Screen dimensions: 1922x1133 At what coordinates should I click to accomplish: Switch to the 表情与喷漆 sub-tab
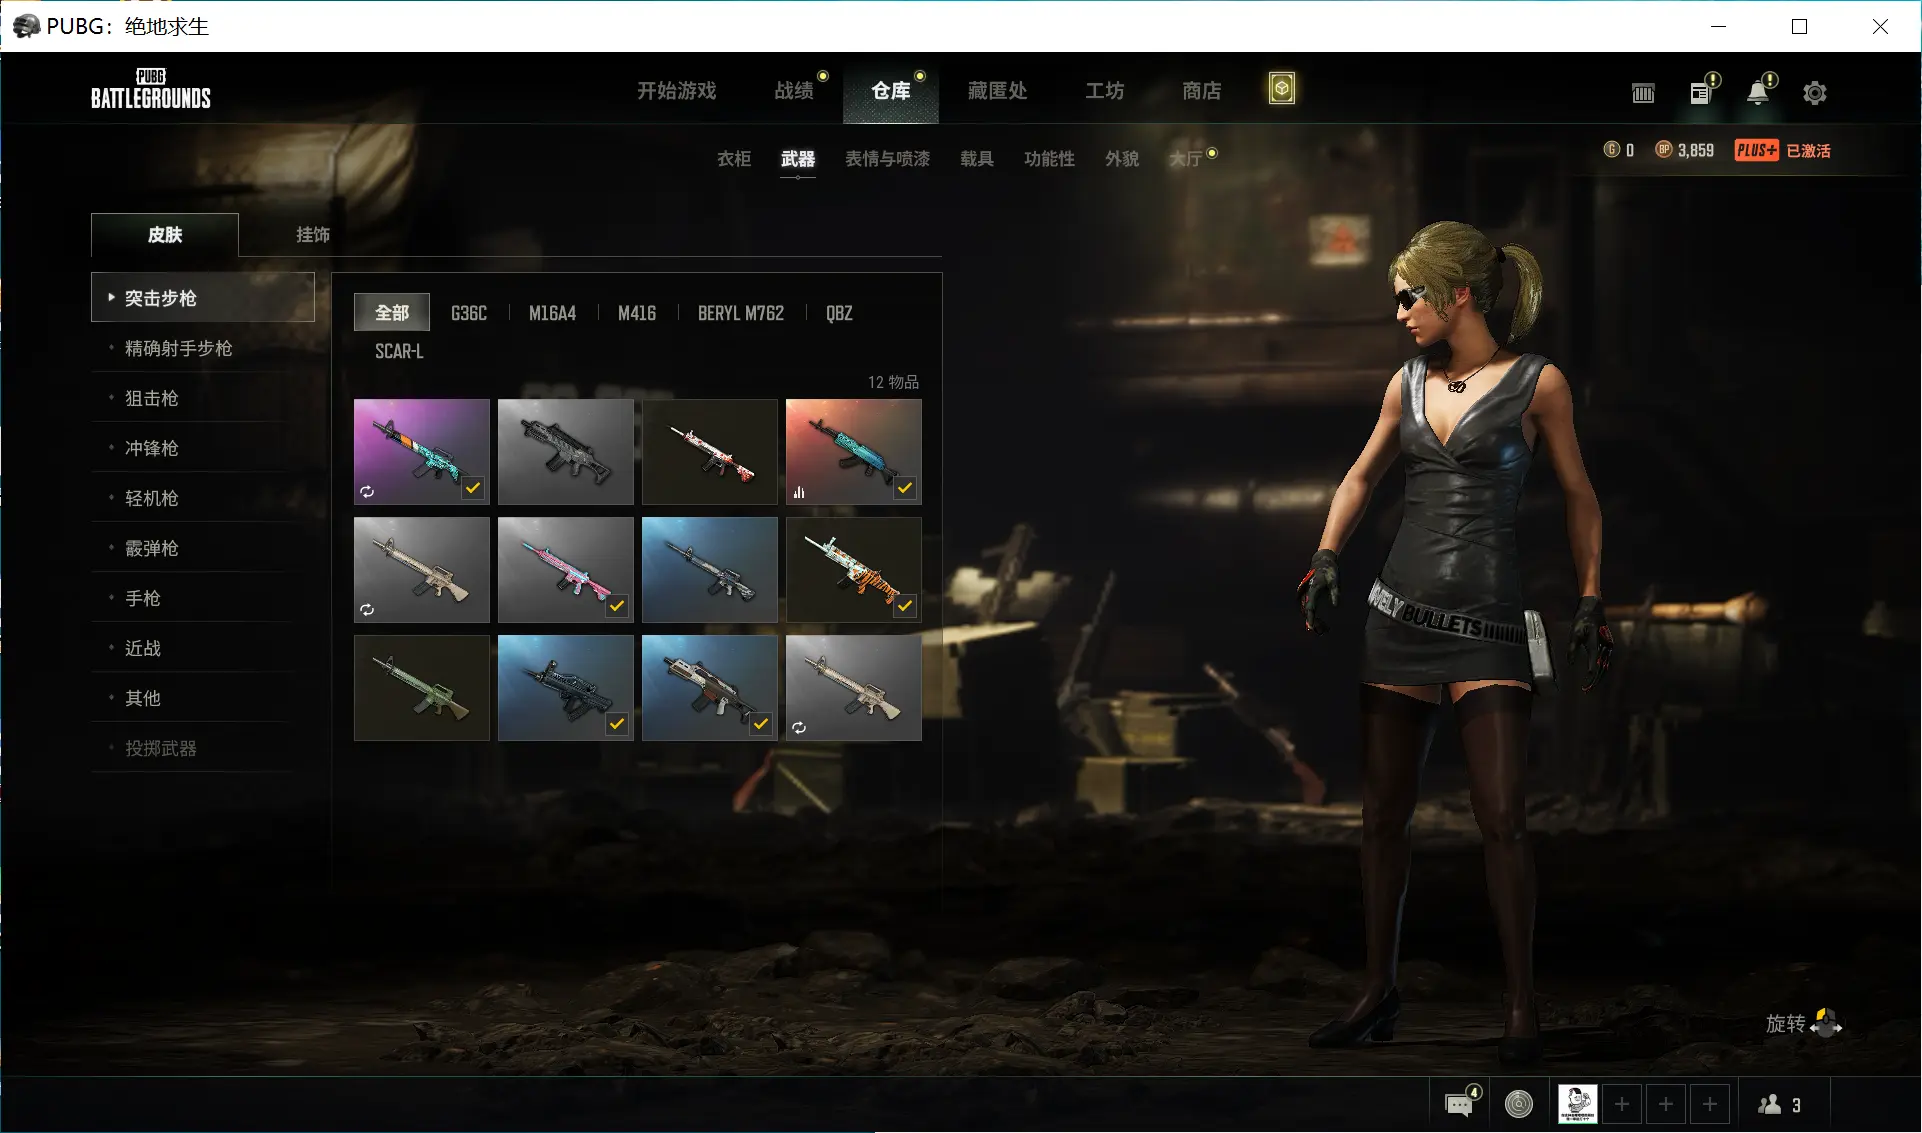pyautogui.click(x=888, y=158)
